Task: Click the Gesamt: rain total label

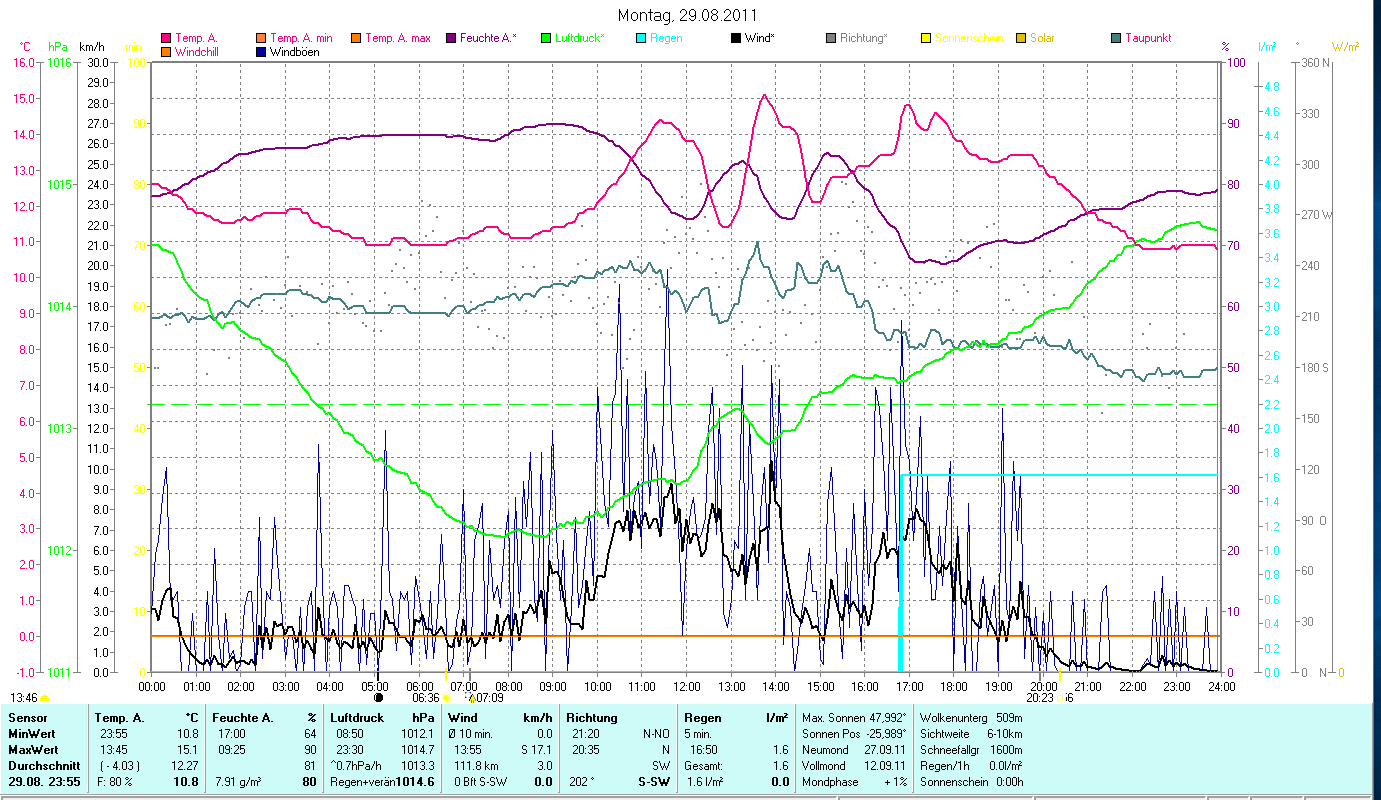Action: point(704,765)
